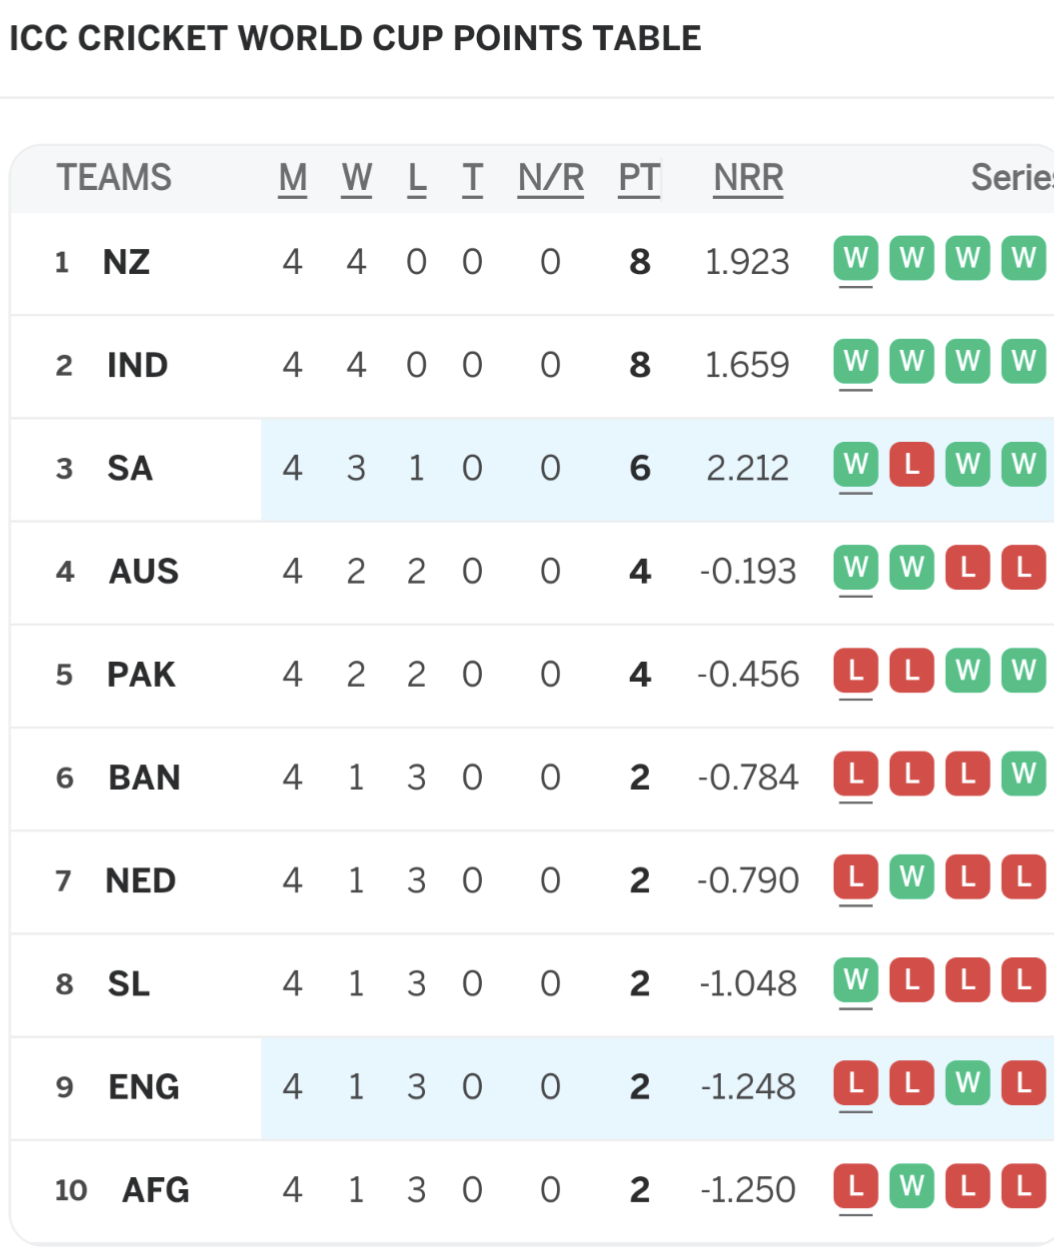1054x1249 pixels.
Task: Click IND's first green W result badge
Action: (856, 361)
